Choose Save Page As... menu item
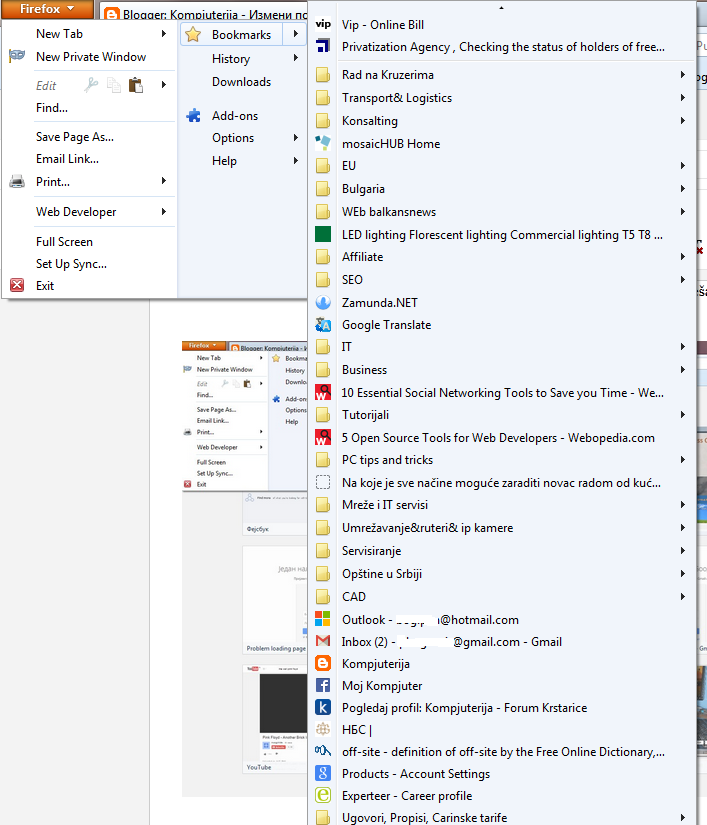Screen dimensions: 707x825 point(89,137)
